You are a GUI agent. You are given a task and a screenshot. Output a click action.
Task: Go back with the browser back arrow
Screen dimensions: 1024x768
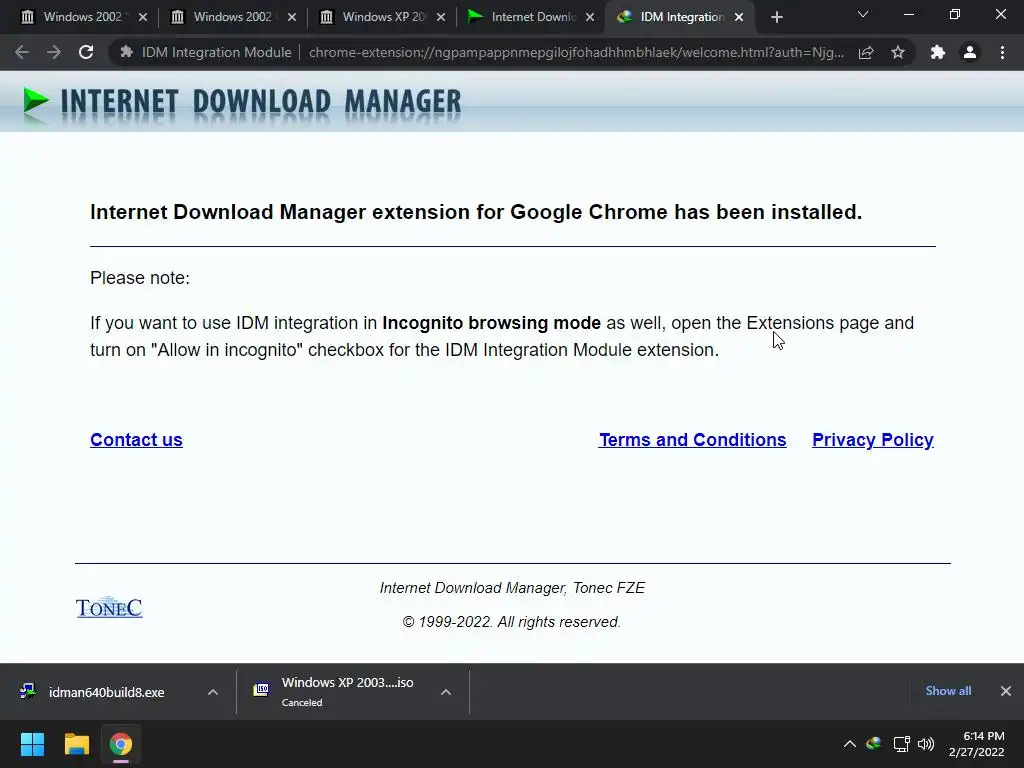(22, 52)
